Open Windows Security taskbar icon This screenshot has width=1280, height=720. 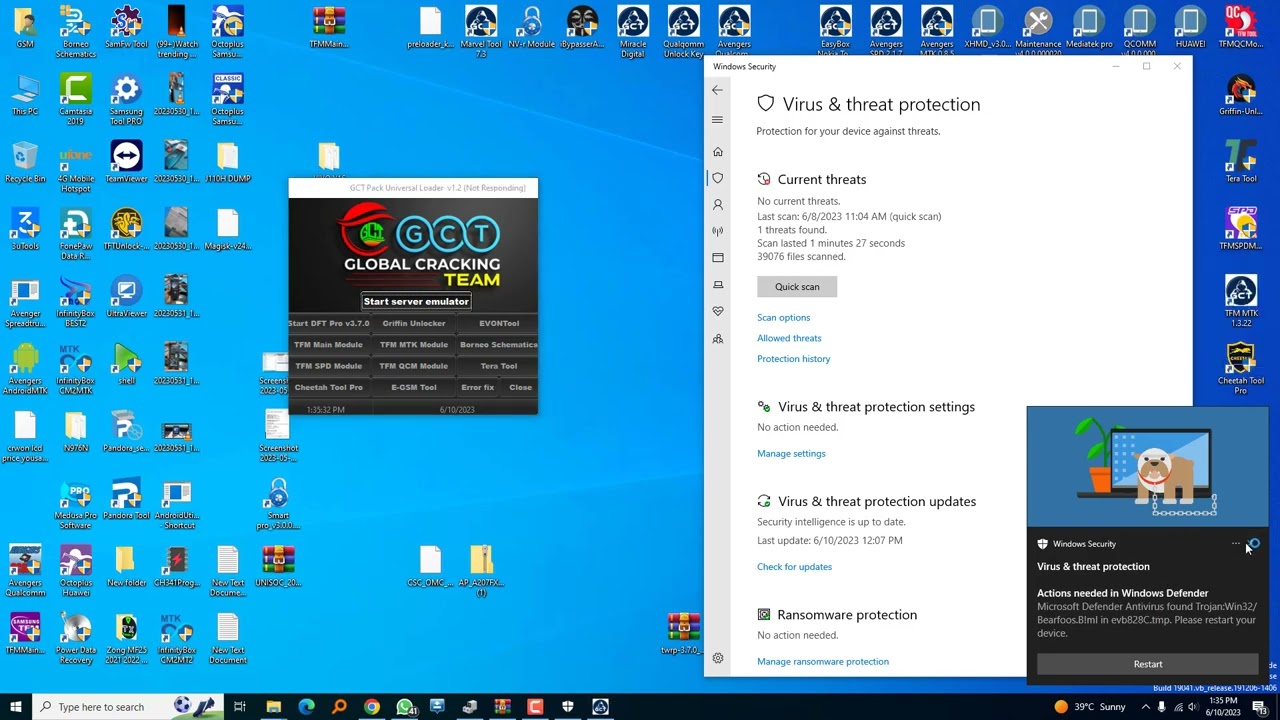pos(568,707)
